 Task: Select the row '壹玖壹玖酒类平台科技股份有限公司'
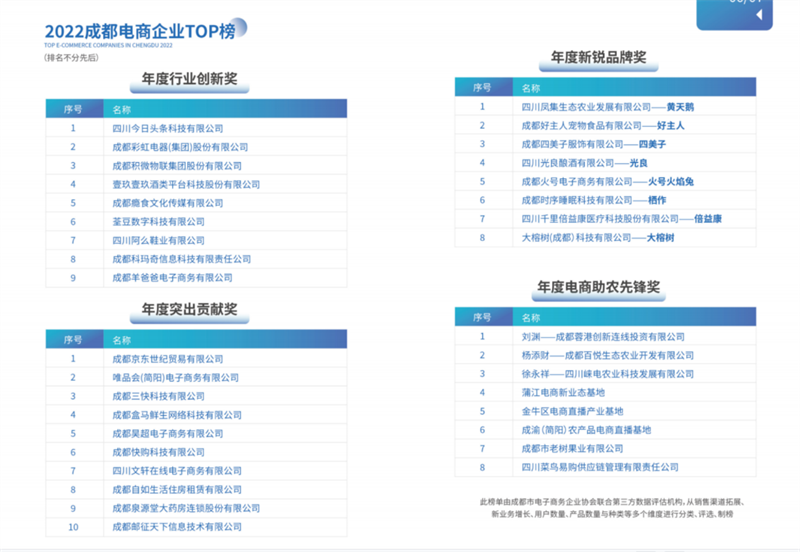click(x=196, y=184)
